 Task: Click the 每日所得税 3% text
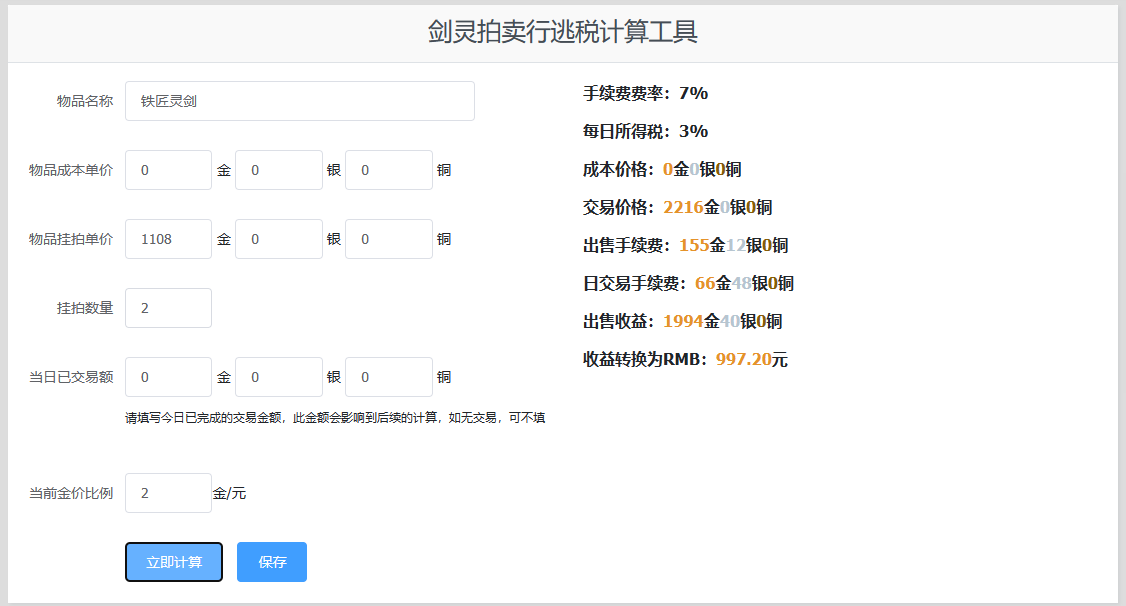646,131
